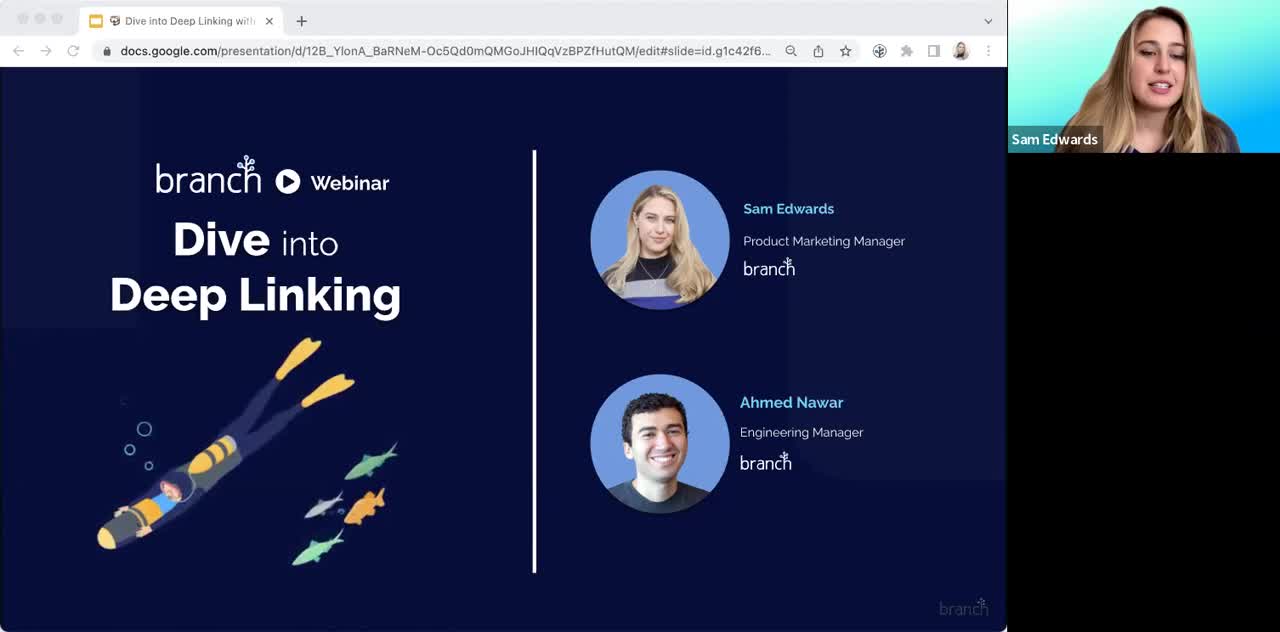View site info via lock icon
The height and width of the screenshot is (632, 1280).
[107, 51]
